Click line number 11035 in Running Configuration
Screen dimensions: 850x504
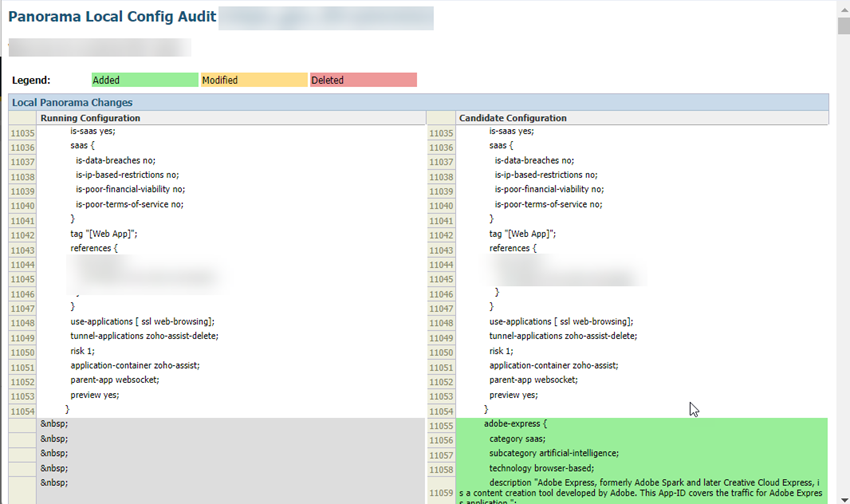tap(22, 132)
